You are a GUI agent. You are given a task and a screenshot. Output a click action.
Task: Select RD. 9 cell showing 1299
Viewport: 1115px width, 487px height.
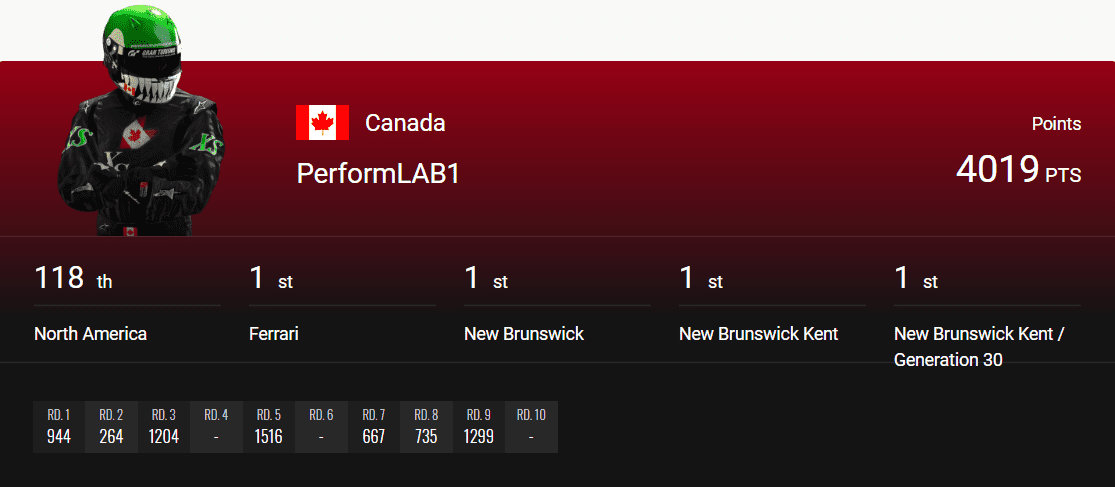pyautogui.click(x=479, y=427)
